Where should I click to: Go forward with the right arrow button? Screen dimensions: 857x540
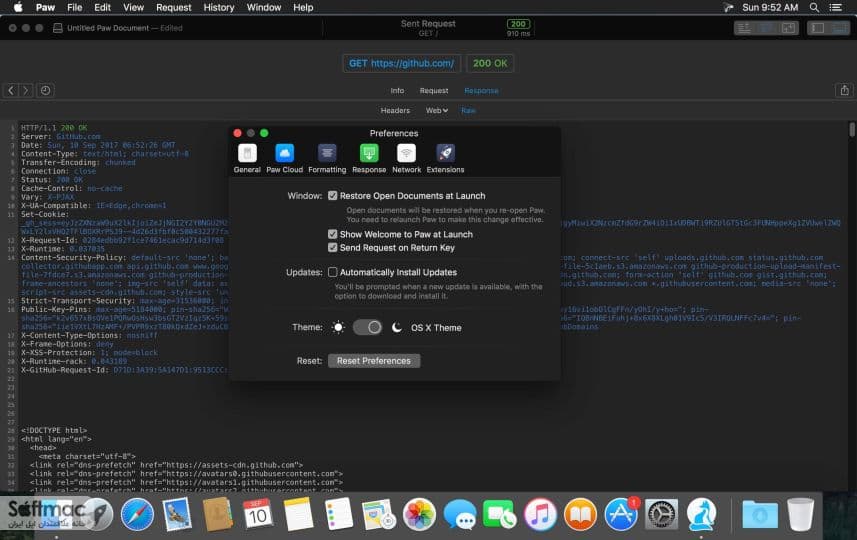click(x=25, y=90)
